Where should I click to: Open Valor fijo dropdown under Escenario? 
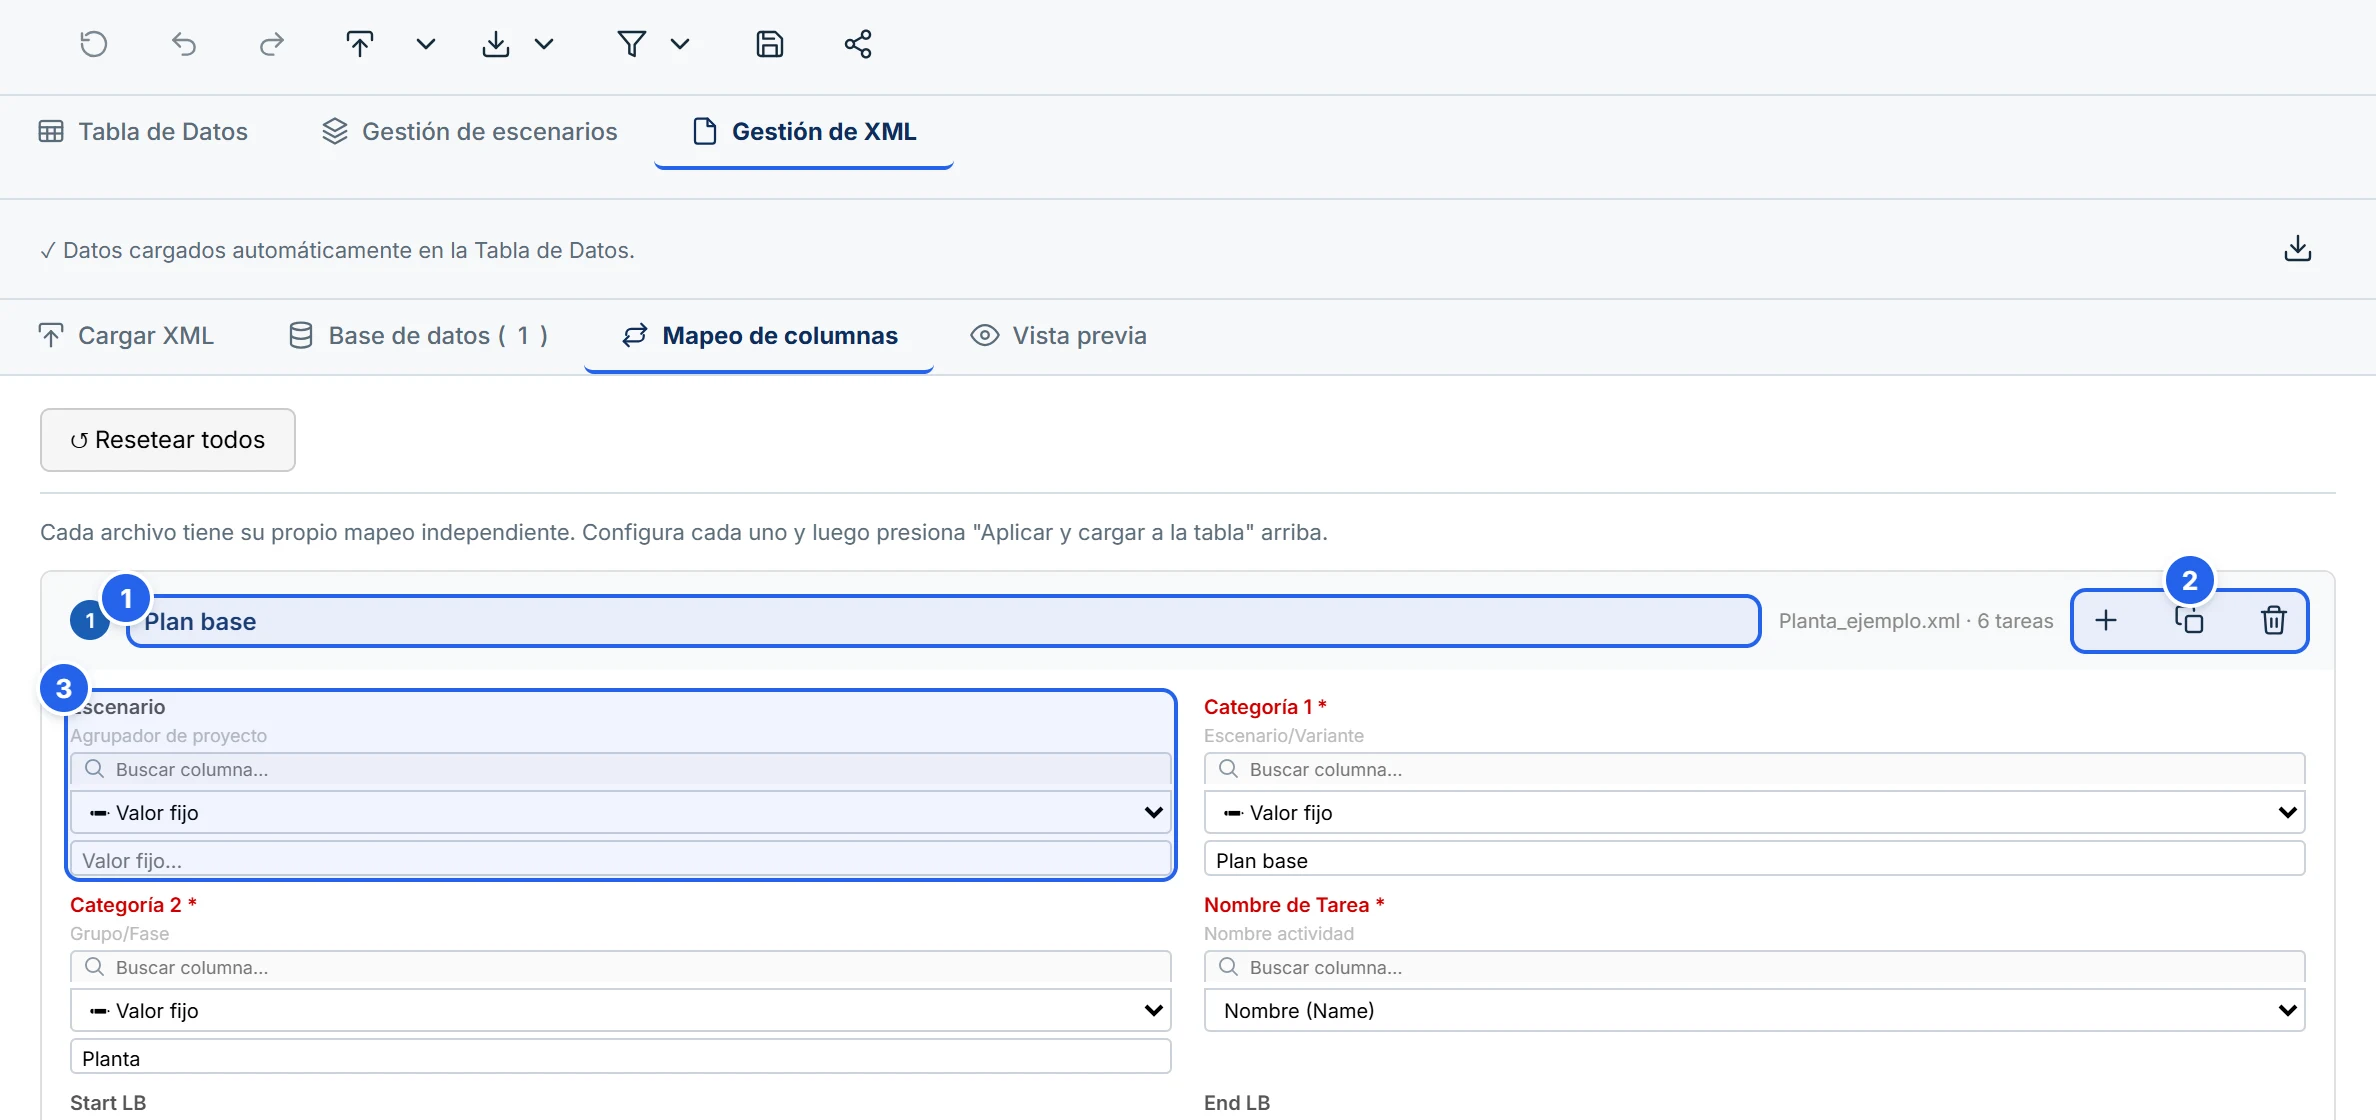click(620, 812)
